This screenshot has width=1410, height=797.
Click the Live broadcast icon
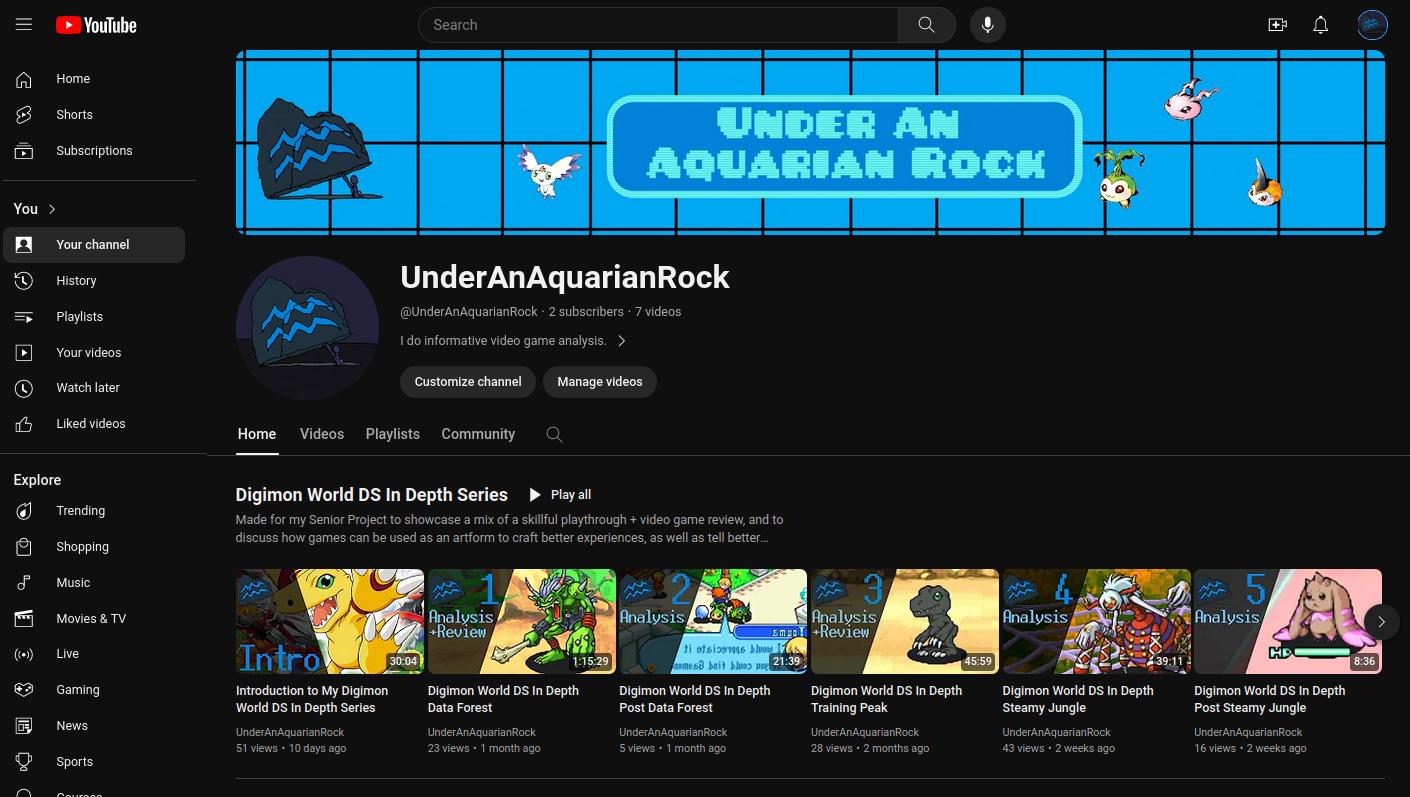click(24, 654)
